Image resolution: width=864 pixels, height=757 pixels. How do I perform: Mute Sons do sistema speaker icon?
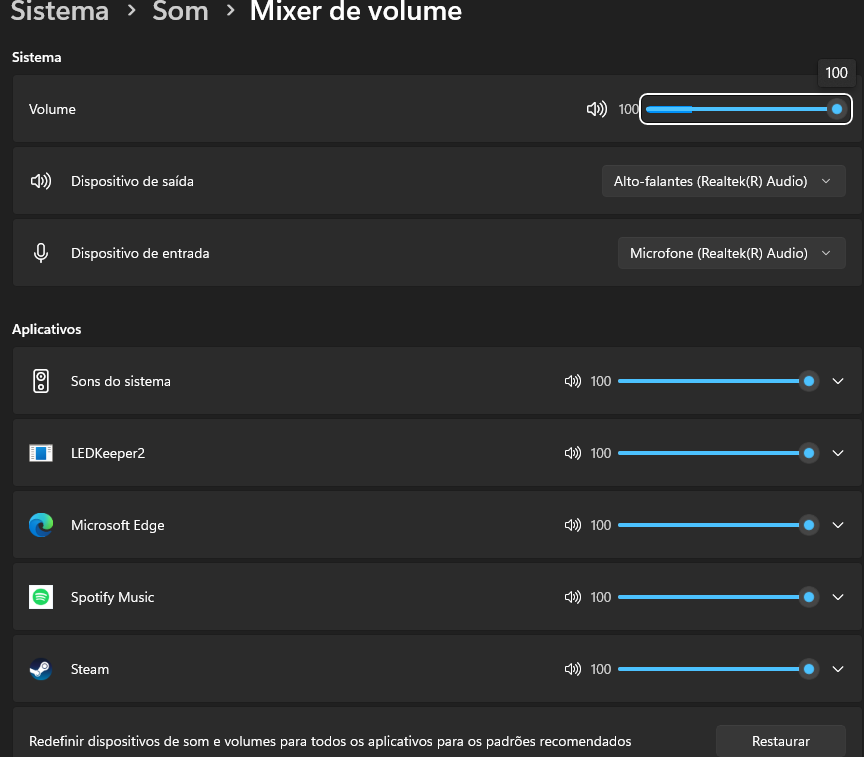[573, 381]
